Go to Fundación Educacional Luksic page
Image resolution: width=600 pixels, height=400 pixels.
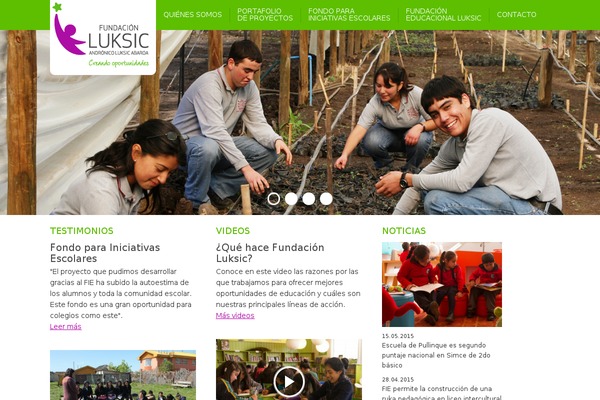coord(443,15)
